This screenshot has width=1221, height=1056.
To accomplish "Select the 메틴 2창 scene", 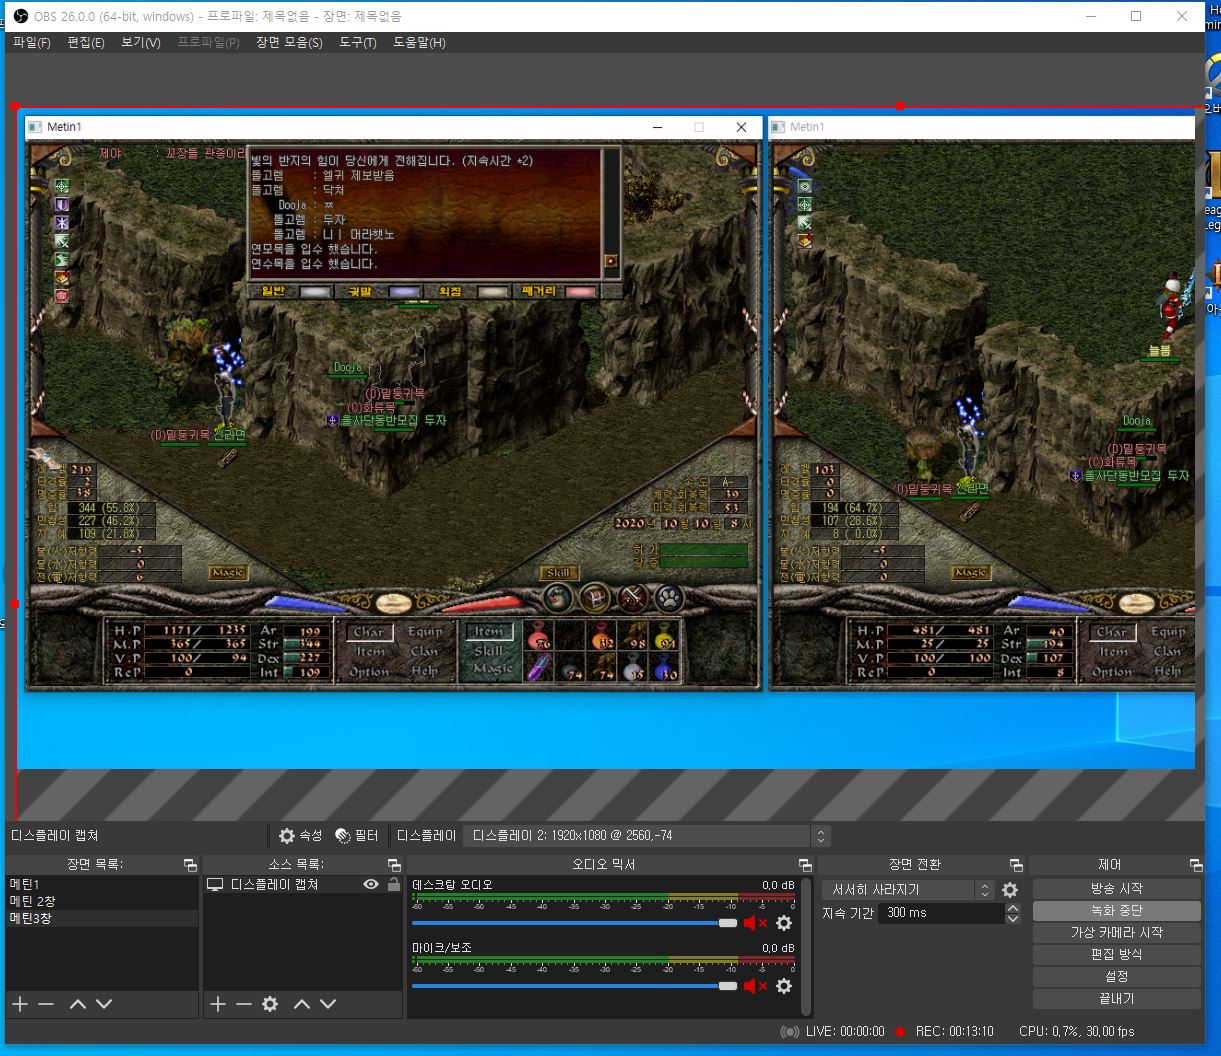I will pyautogui.click(x=102, y=901).
